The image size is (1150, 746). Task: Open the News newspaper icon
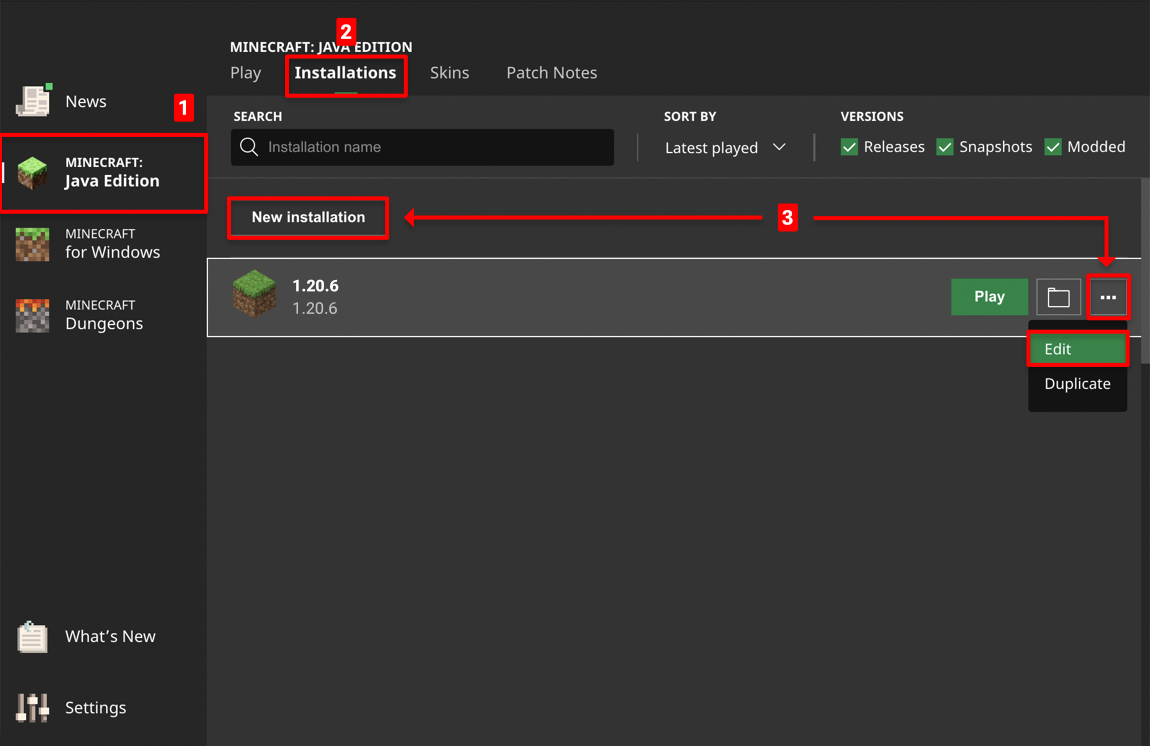coord(33,101)
